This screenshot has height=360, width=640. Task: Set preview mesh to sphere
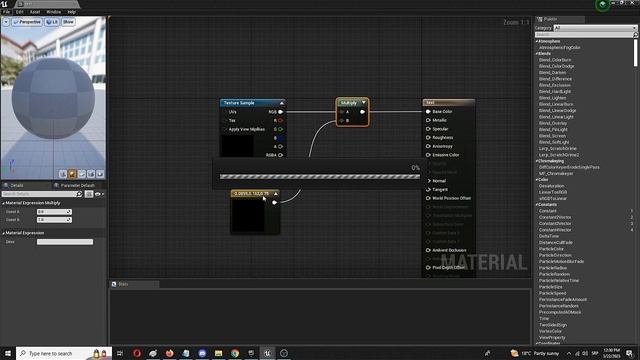[x=72, y=174]
